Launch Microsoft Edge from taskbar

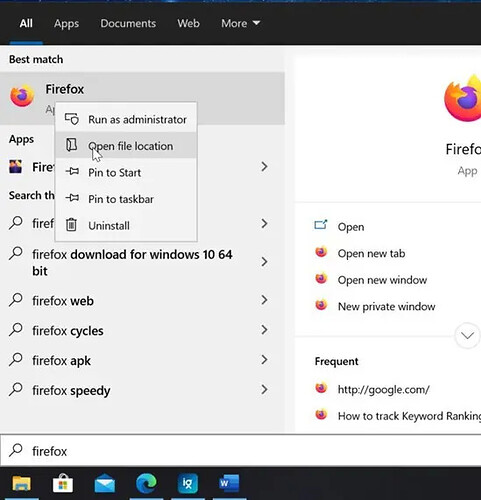coord(146,483)
